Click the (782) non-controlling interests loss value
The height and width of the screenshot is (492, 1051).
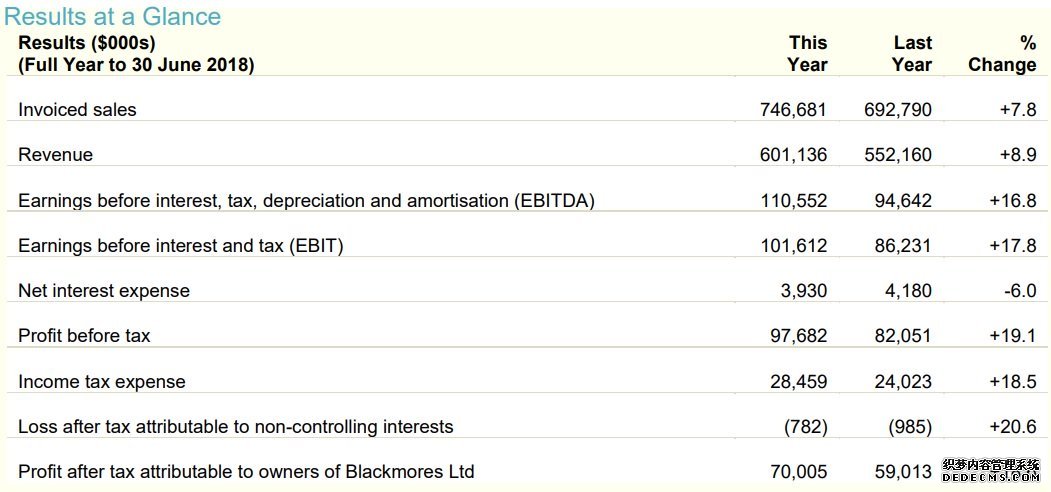click(806, 427)
